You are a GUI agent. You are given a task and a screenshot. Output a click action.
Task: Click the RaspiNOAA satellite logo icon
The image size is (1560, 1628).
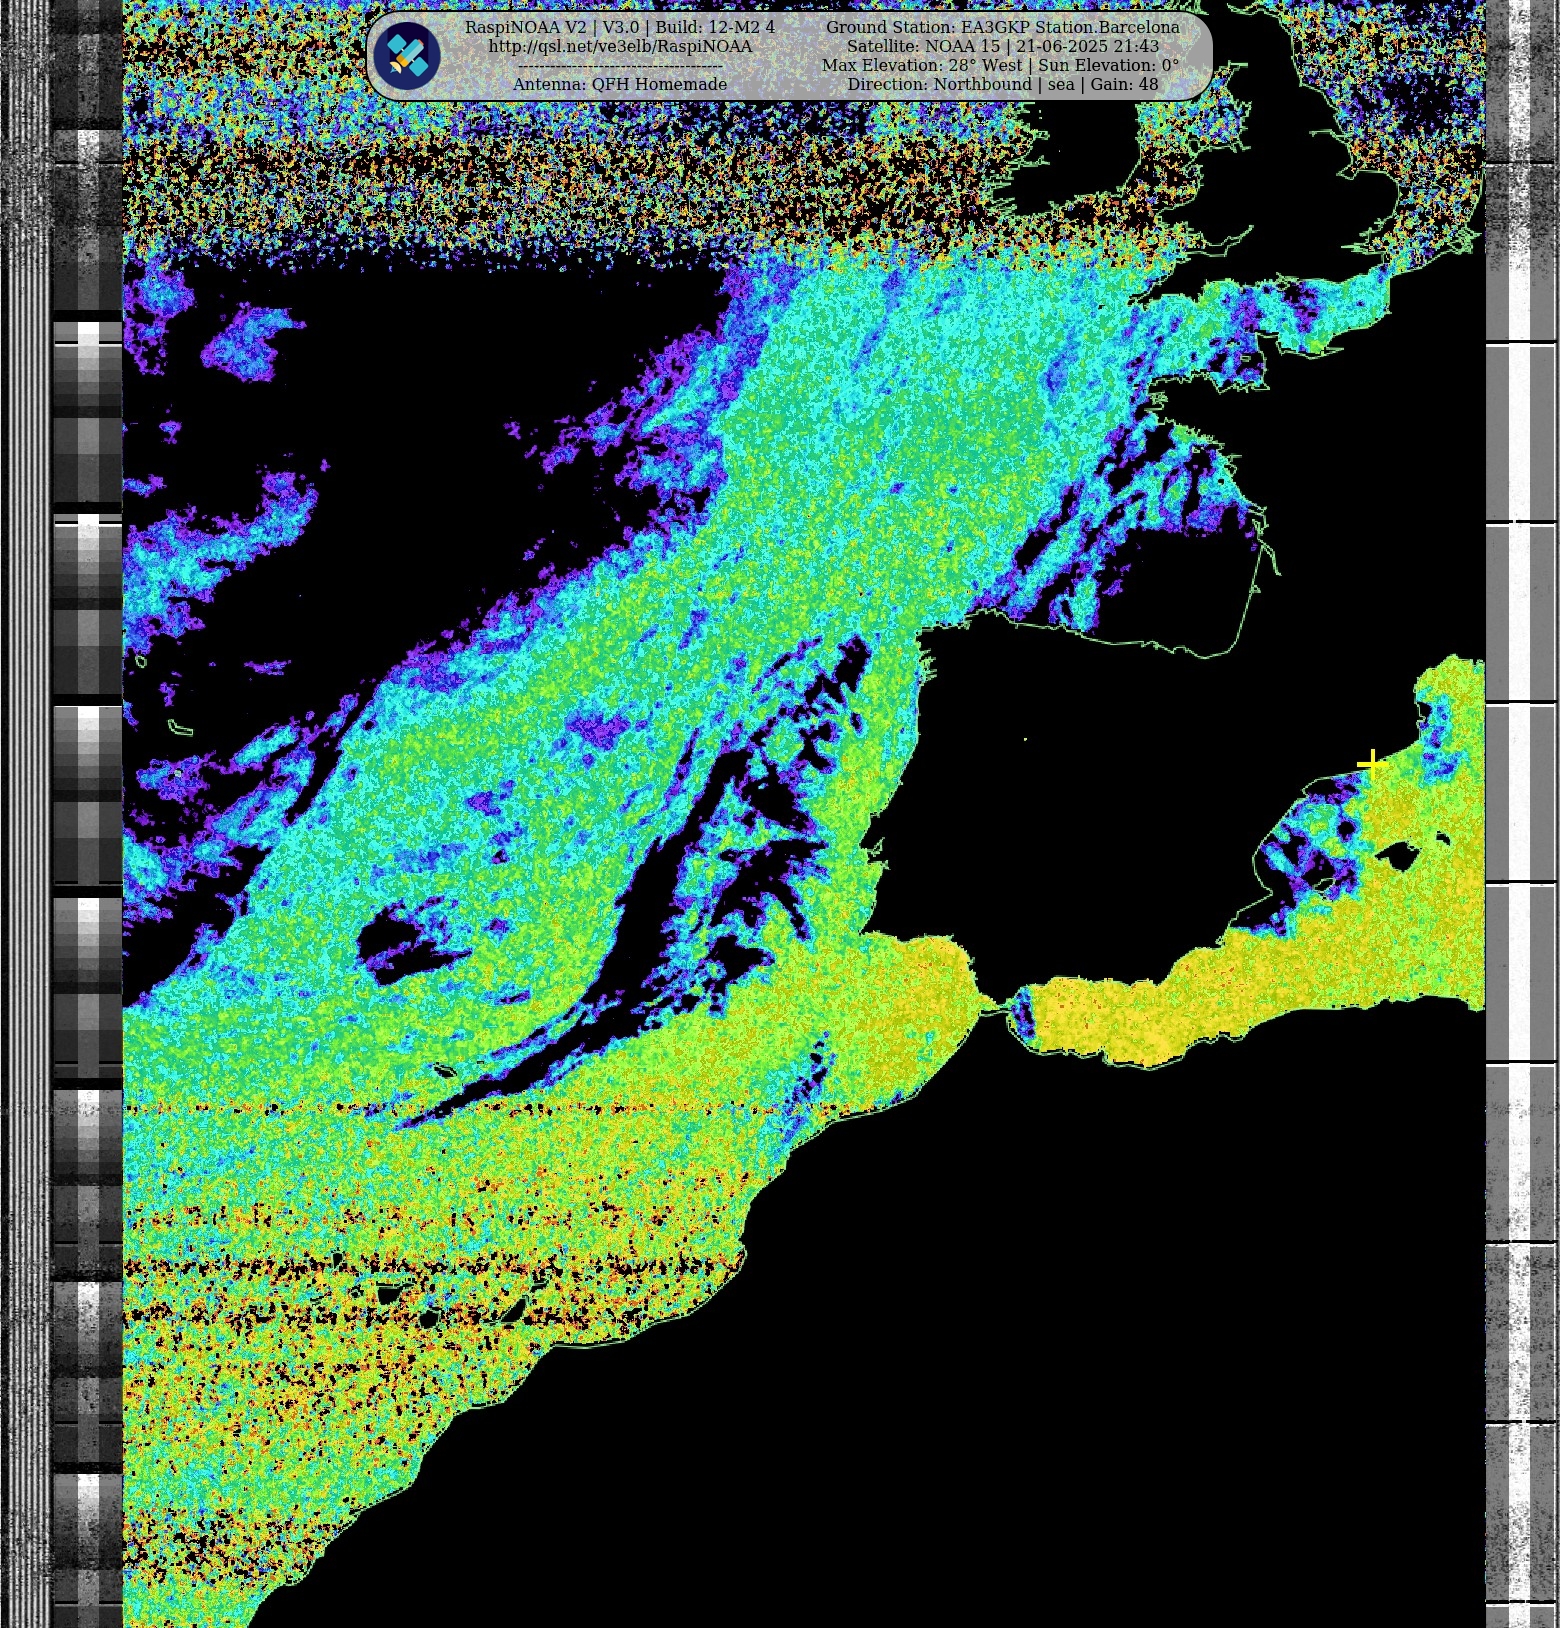click(407, 56)
